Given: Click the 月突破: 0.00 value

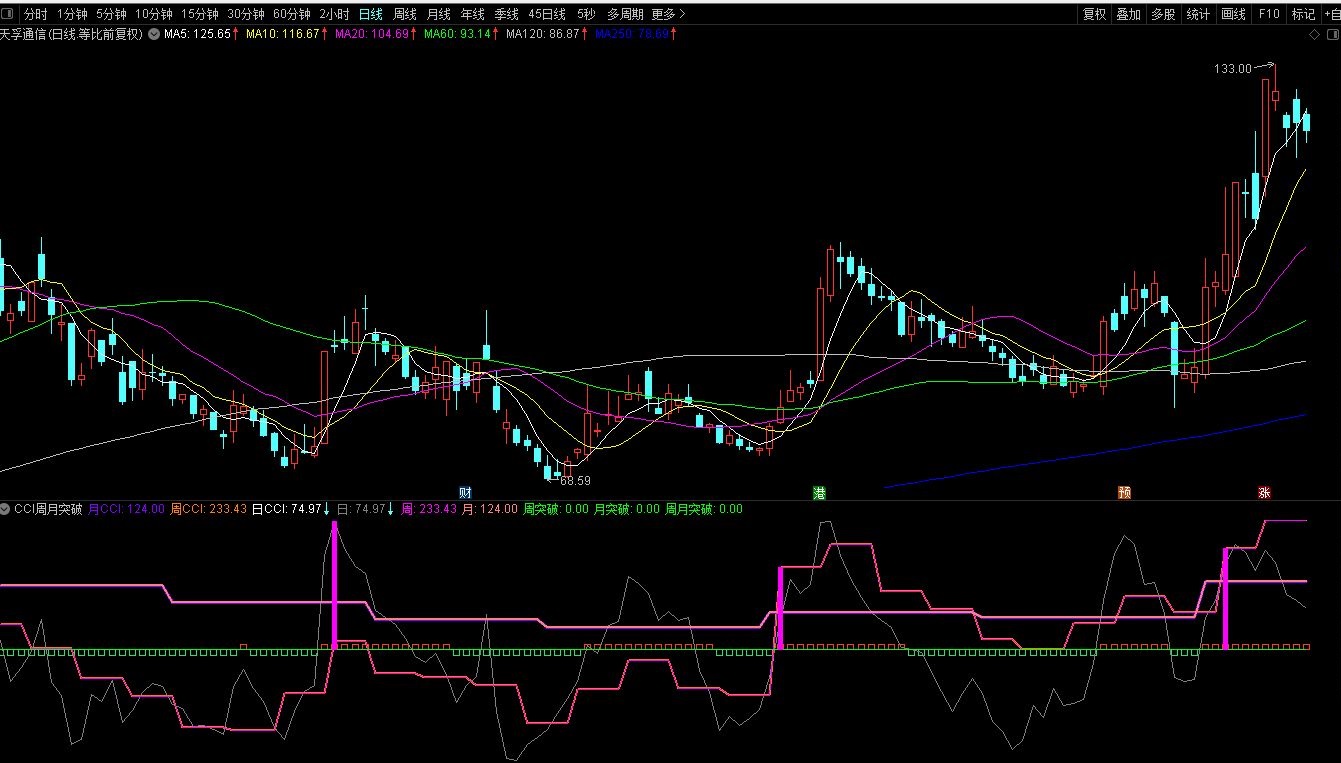Looking at the screenshot, I should coord(627,509).
